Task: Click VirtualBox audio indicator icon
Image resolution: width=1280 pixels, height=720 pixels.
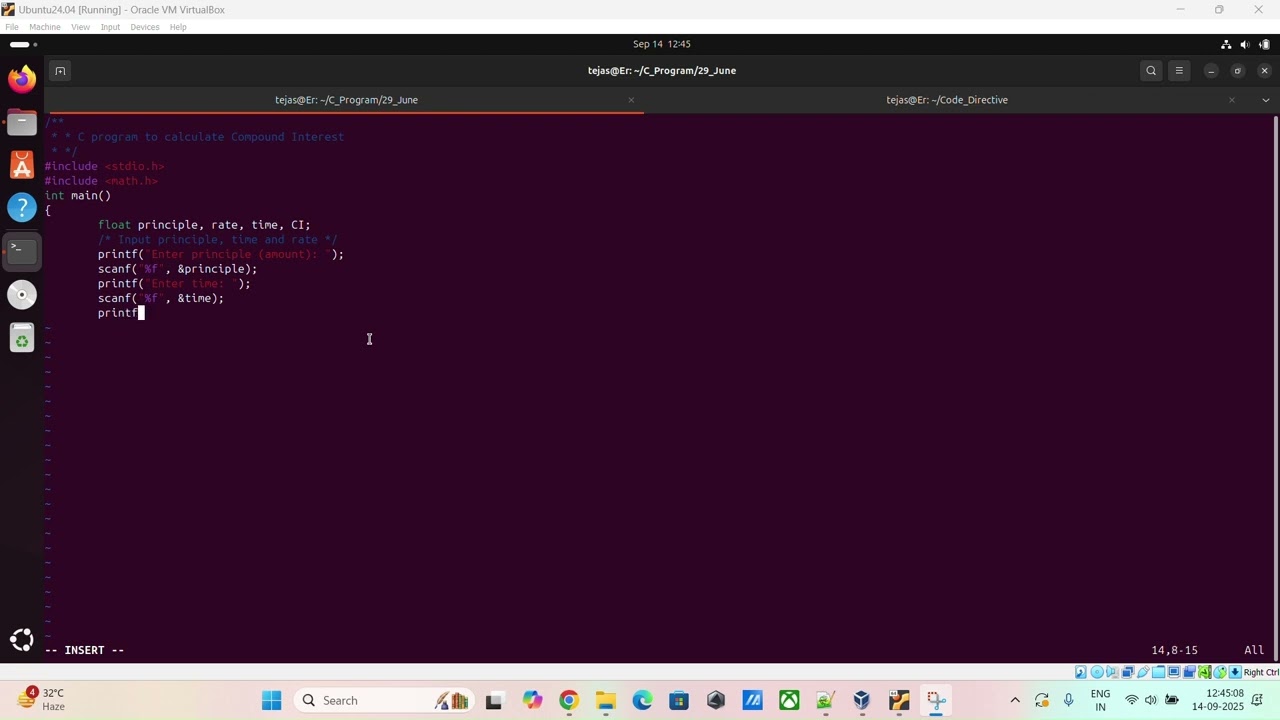Action: [x=1112, y=672]
